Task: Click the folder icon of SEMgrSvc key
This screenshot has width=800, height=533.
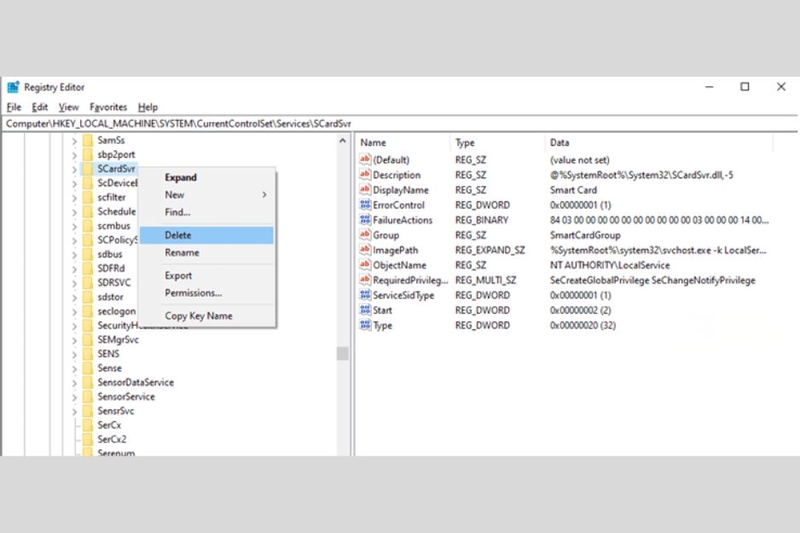Action: click(88, 340)
